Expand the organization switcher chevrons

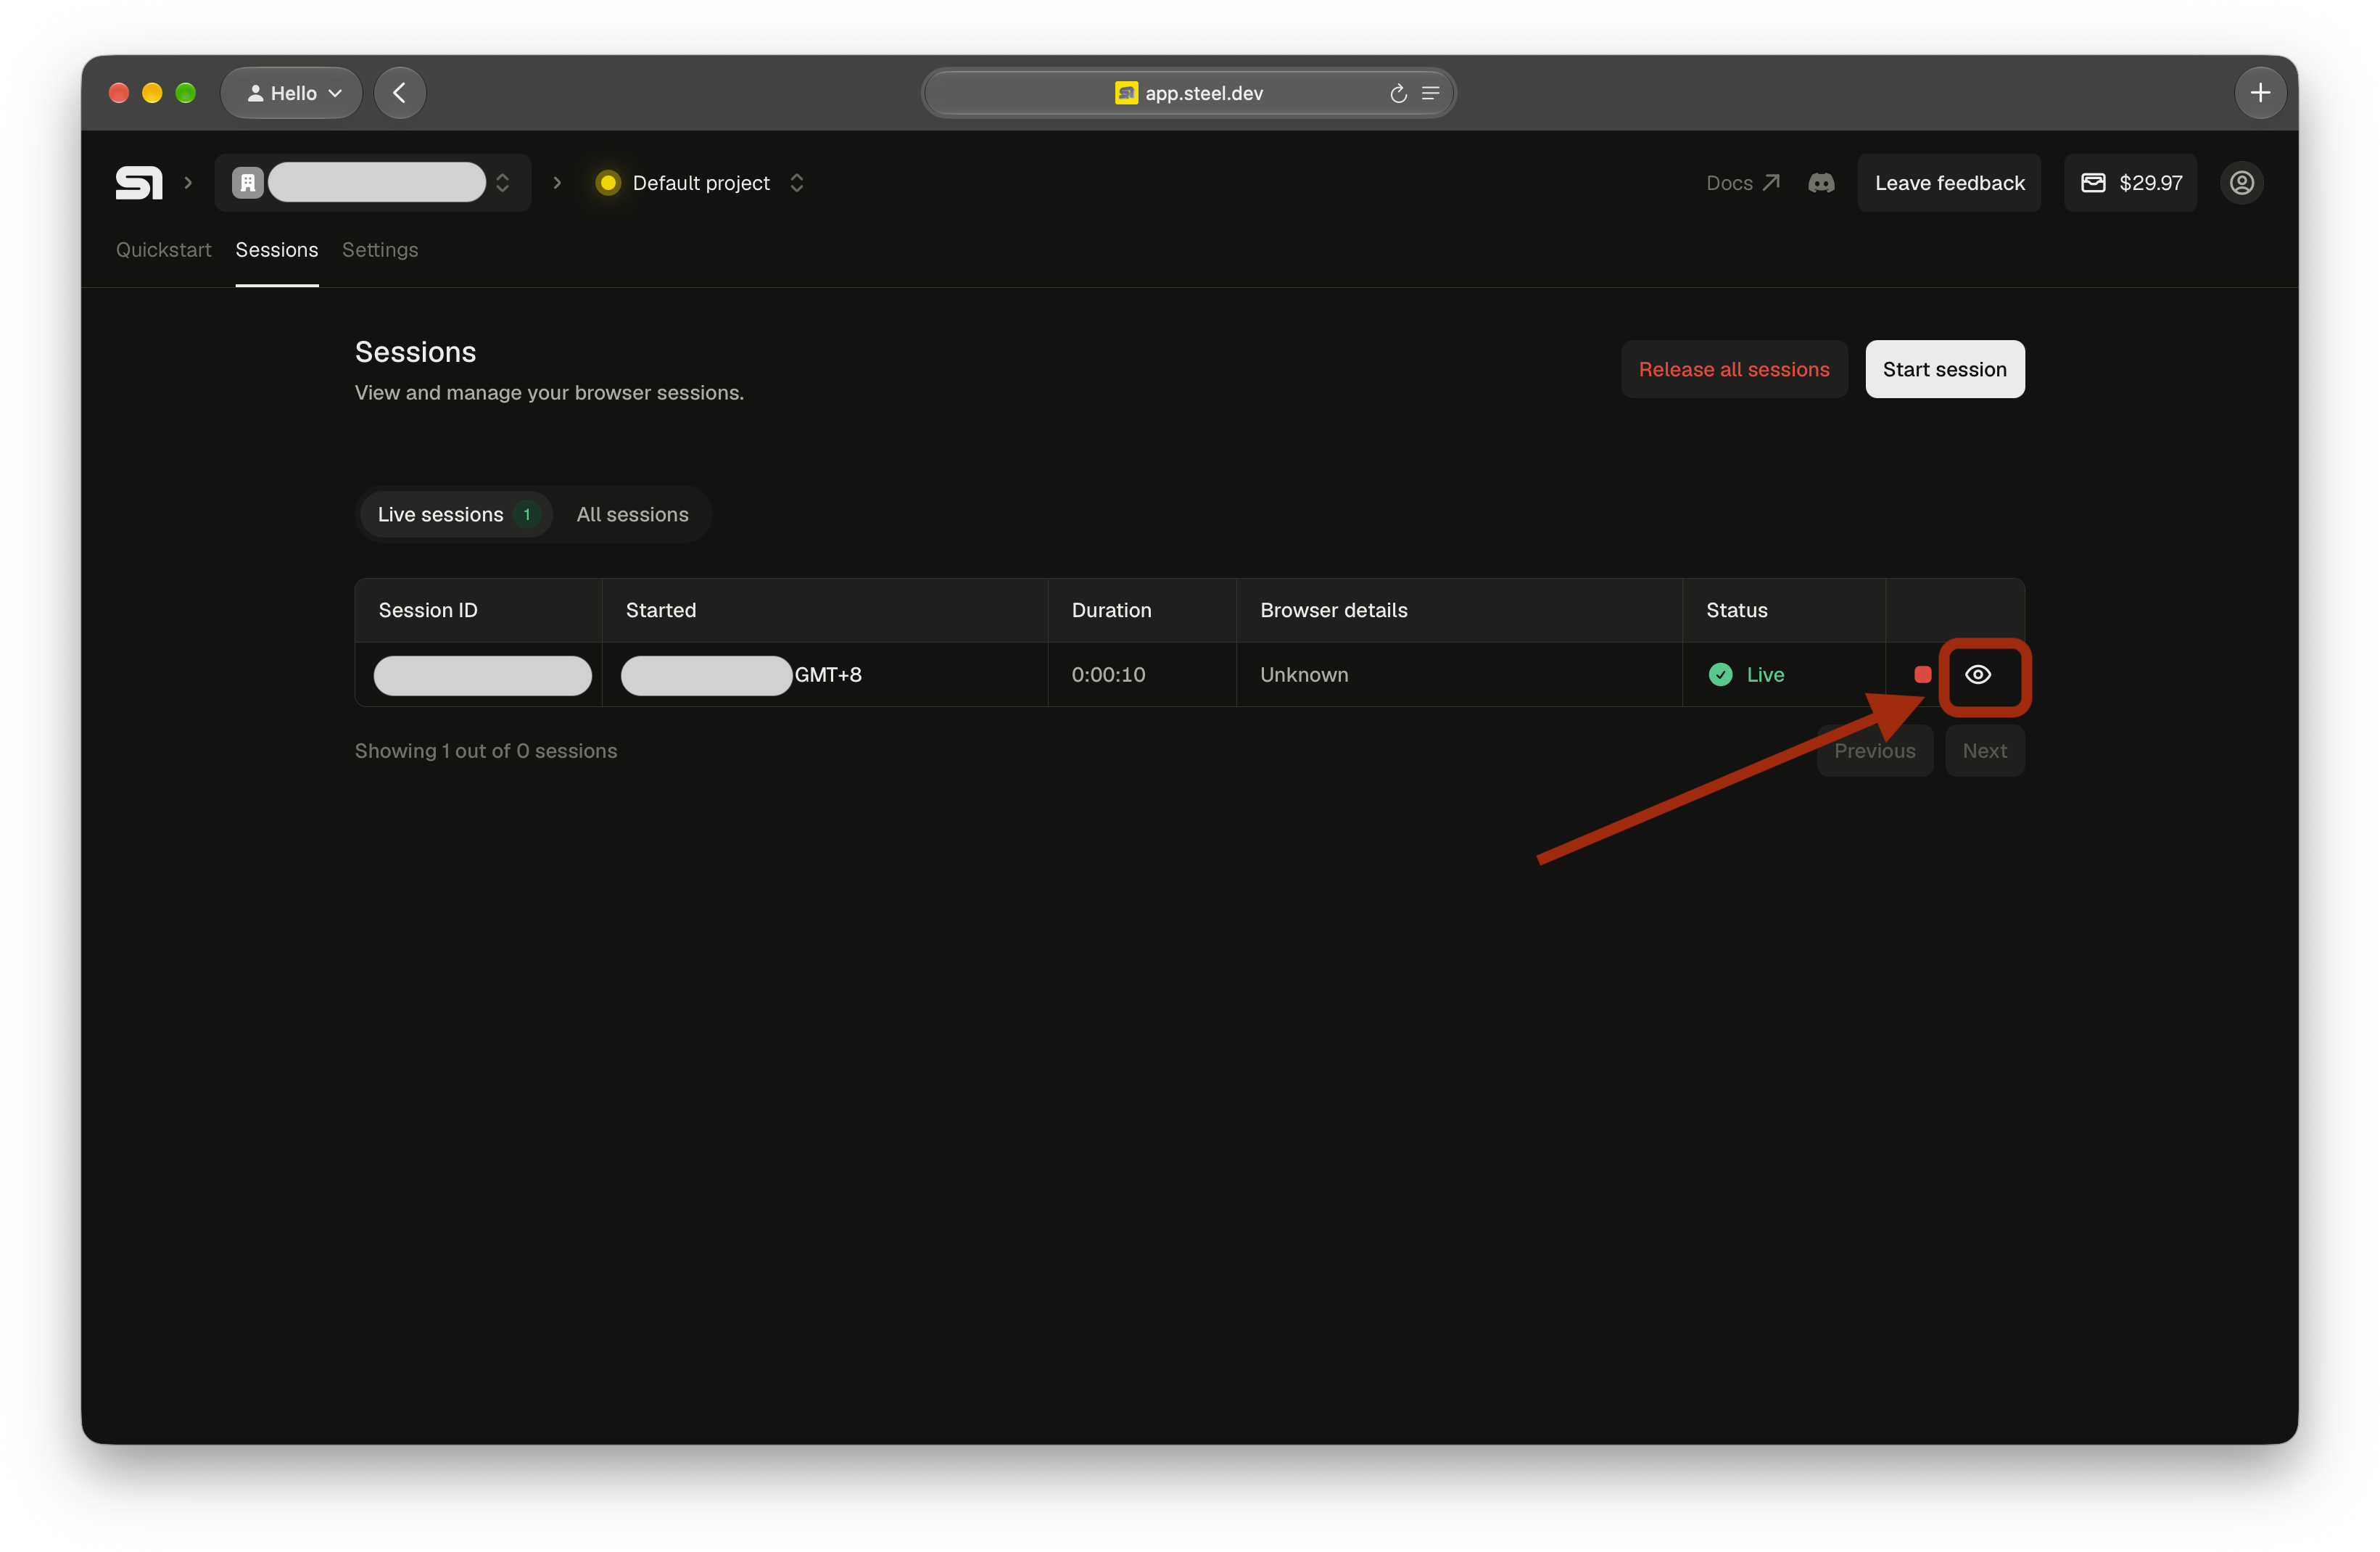[x=503, y=183]
